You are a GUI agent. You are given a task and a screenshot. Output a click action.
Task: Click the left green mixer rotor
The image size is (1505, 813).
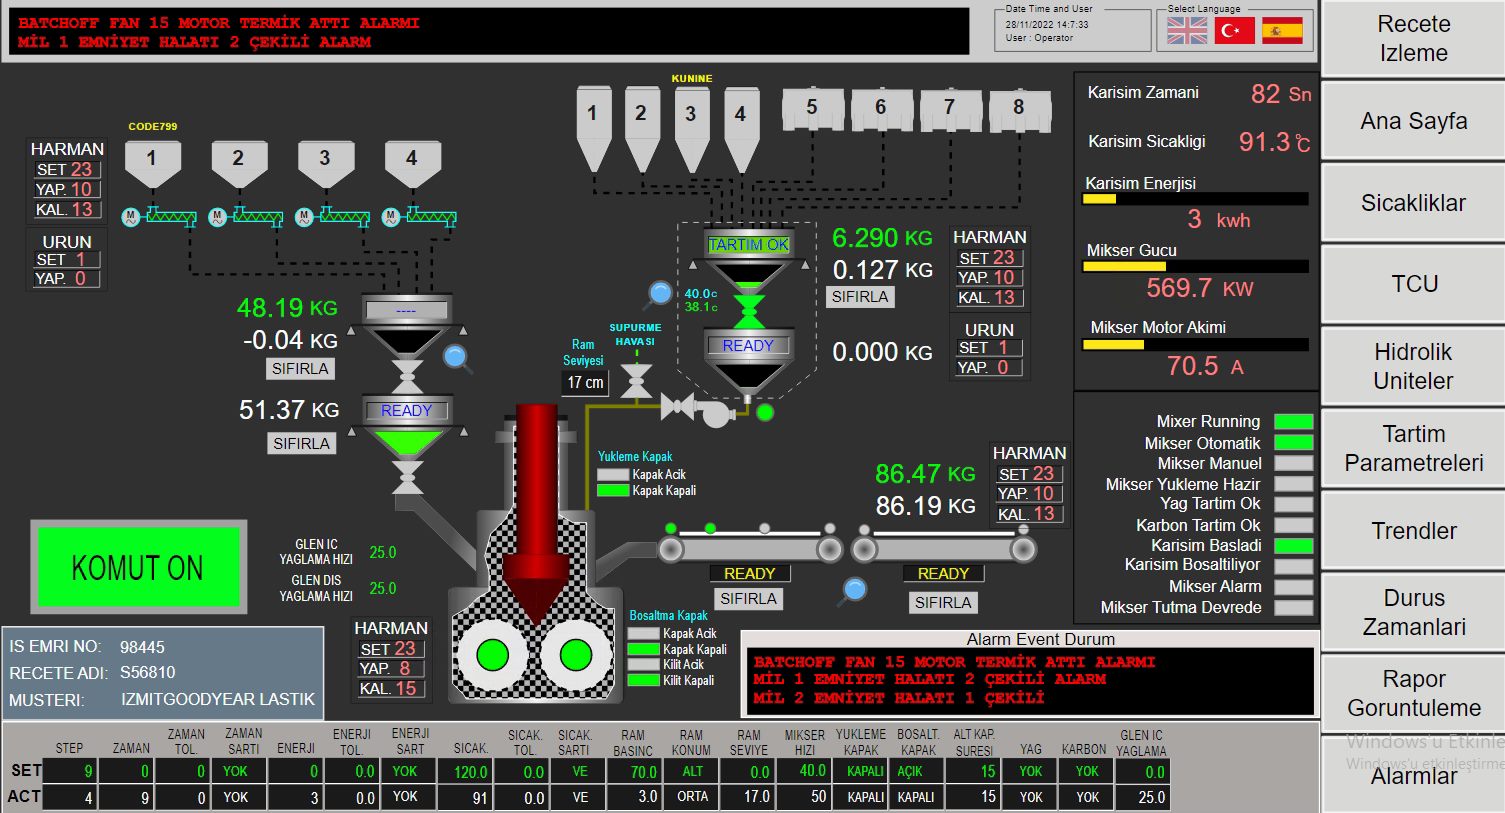tap(493, 656)
